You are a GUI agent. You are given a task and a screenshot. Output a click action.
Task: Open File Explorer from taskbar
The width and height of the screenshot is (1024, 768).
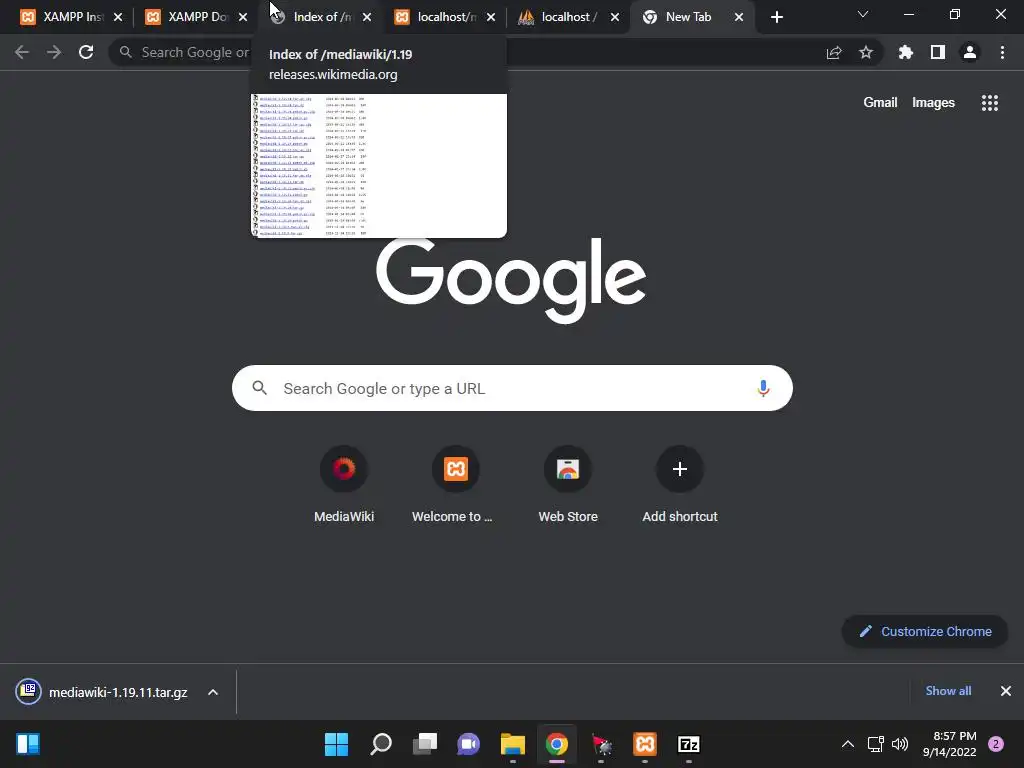[x=513, y=744]
